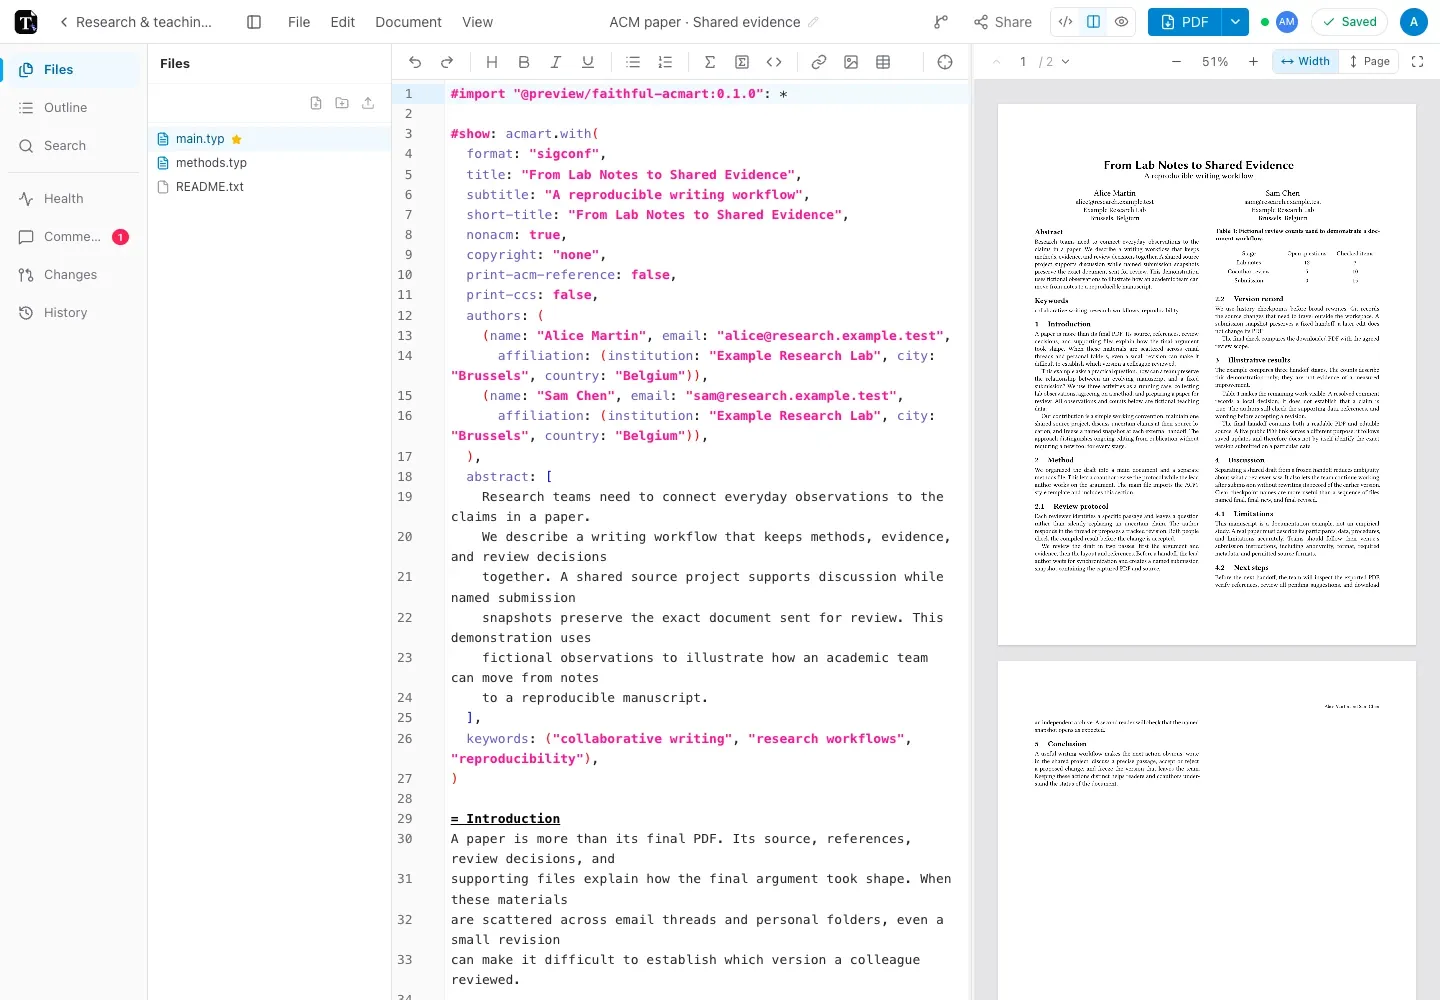This screenshot has height=1000, width=1440.
Task: Toggle the sidebar panel icon
Action: [x=254, y=22]
